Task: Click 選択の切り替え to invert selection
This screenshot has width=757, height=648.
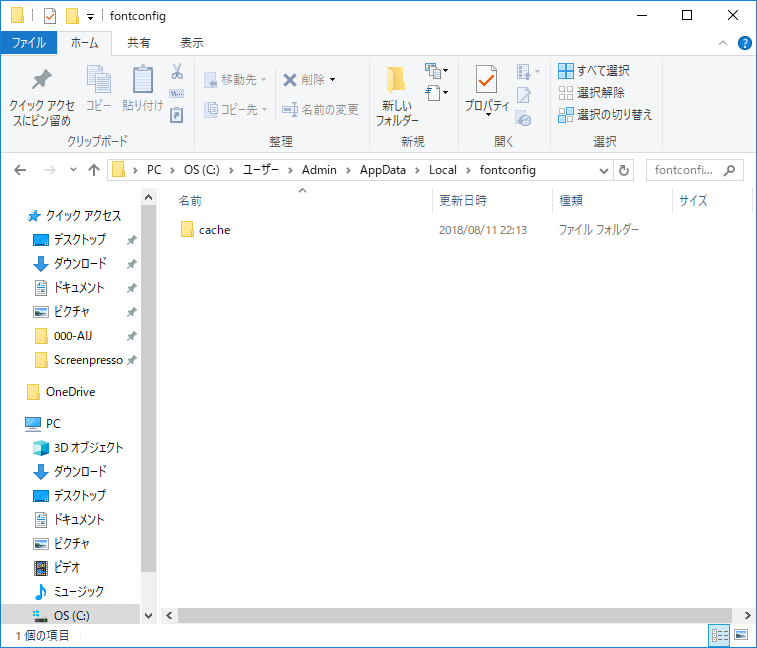Action: click(x=605, y=115)
